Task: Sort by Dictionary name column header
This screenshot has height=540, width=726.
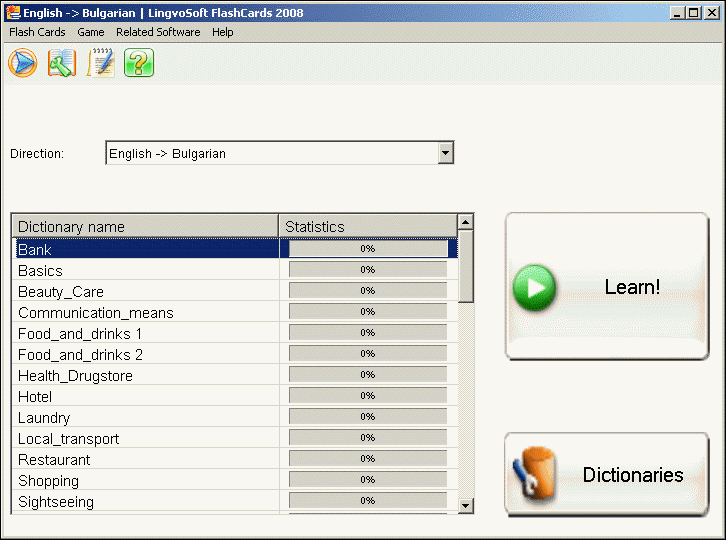Action: (x=145, y=226)
